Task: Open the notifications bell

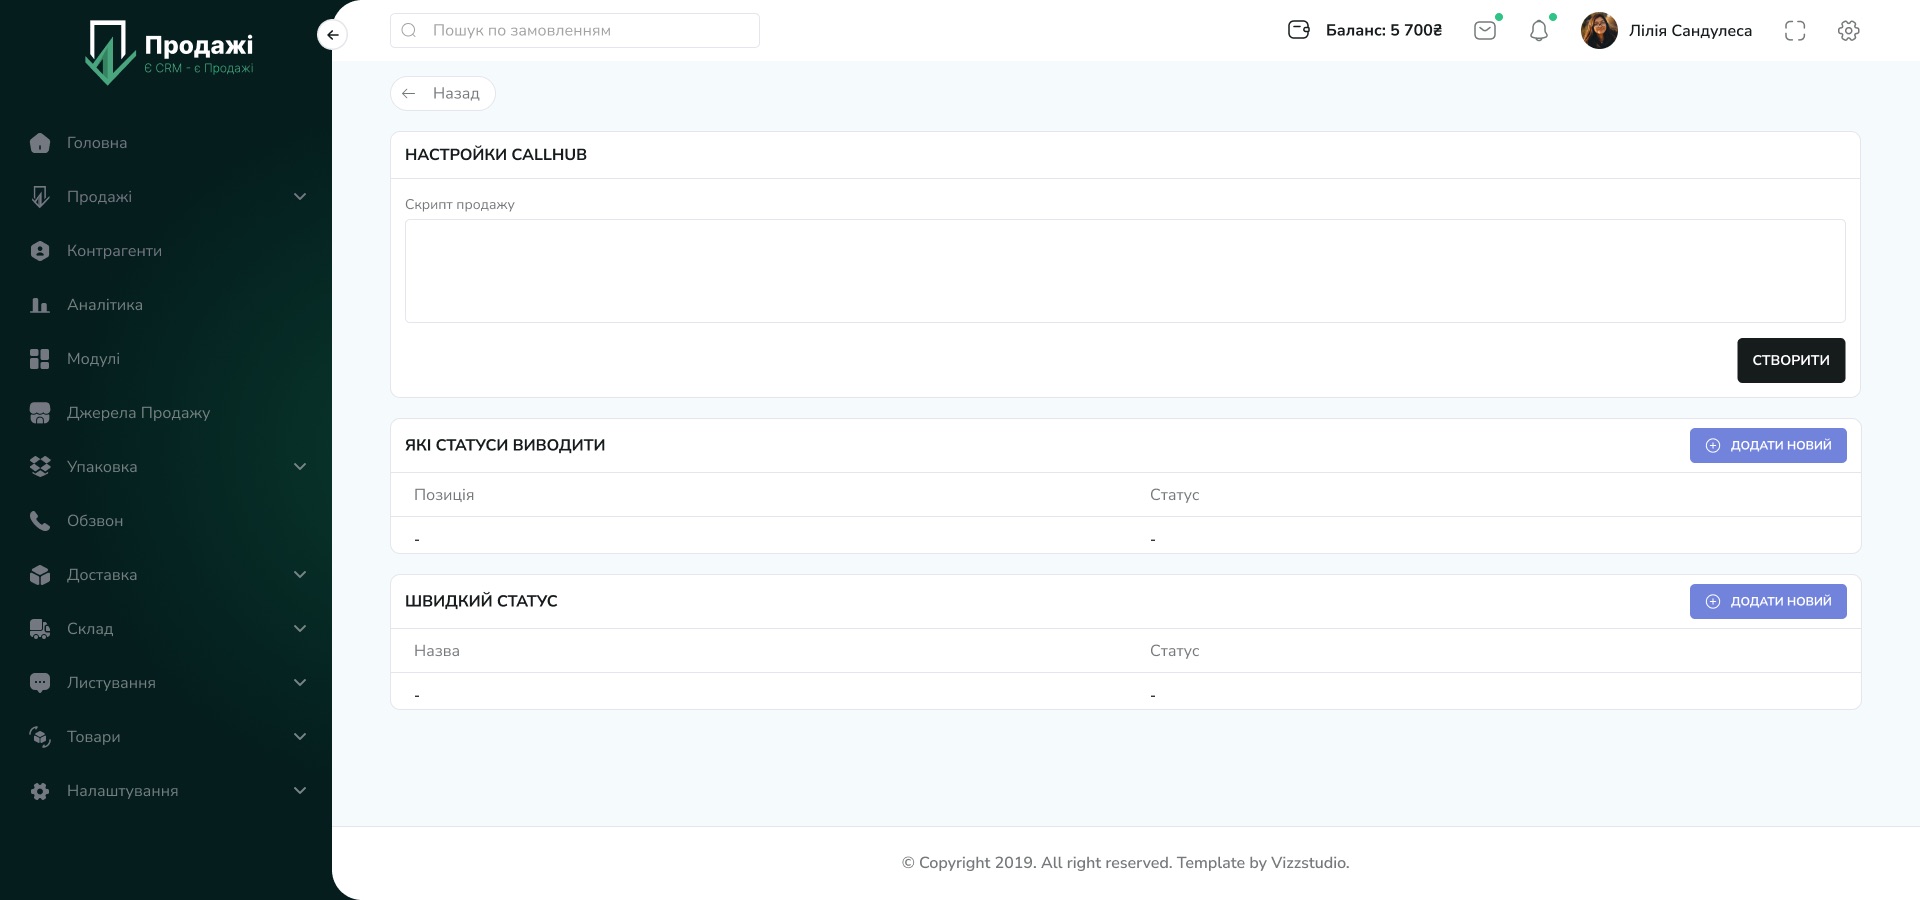Action: (x=1539, y=31)
